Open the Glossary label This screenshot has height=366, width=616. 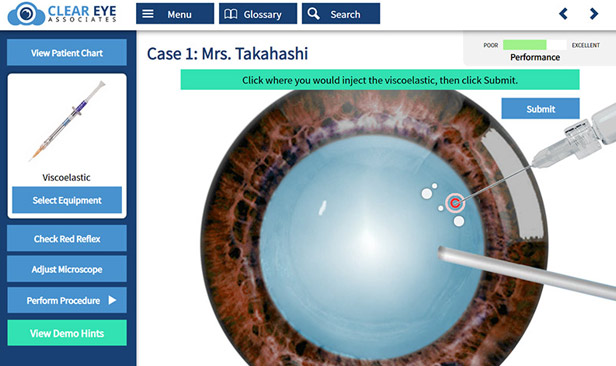pyautogui.click(x=262, y=15)
